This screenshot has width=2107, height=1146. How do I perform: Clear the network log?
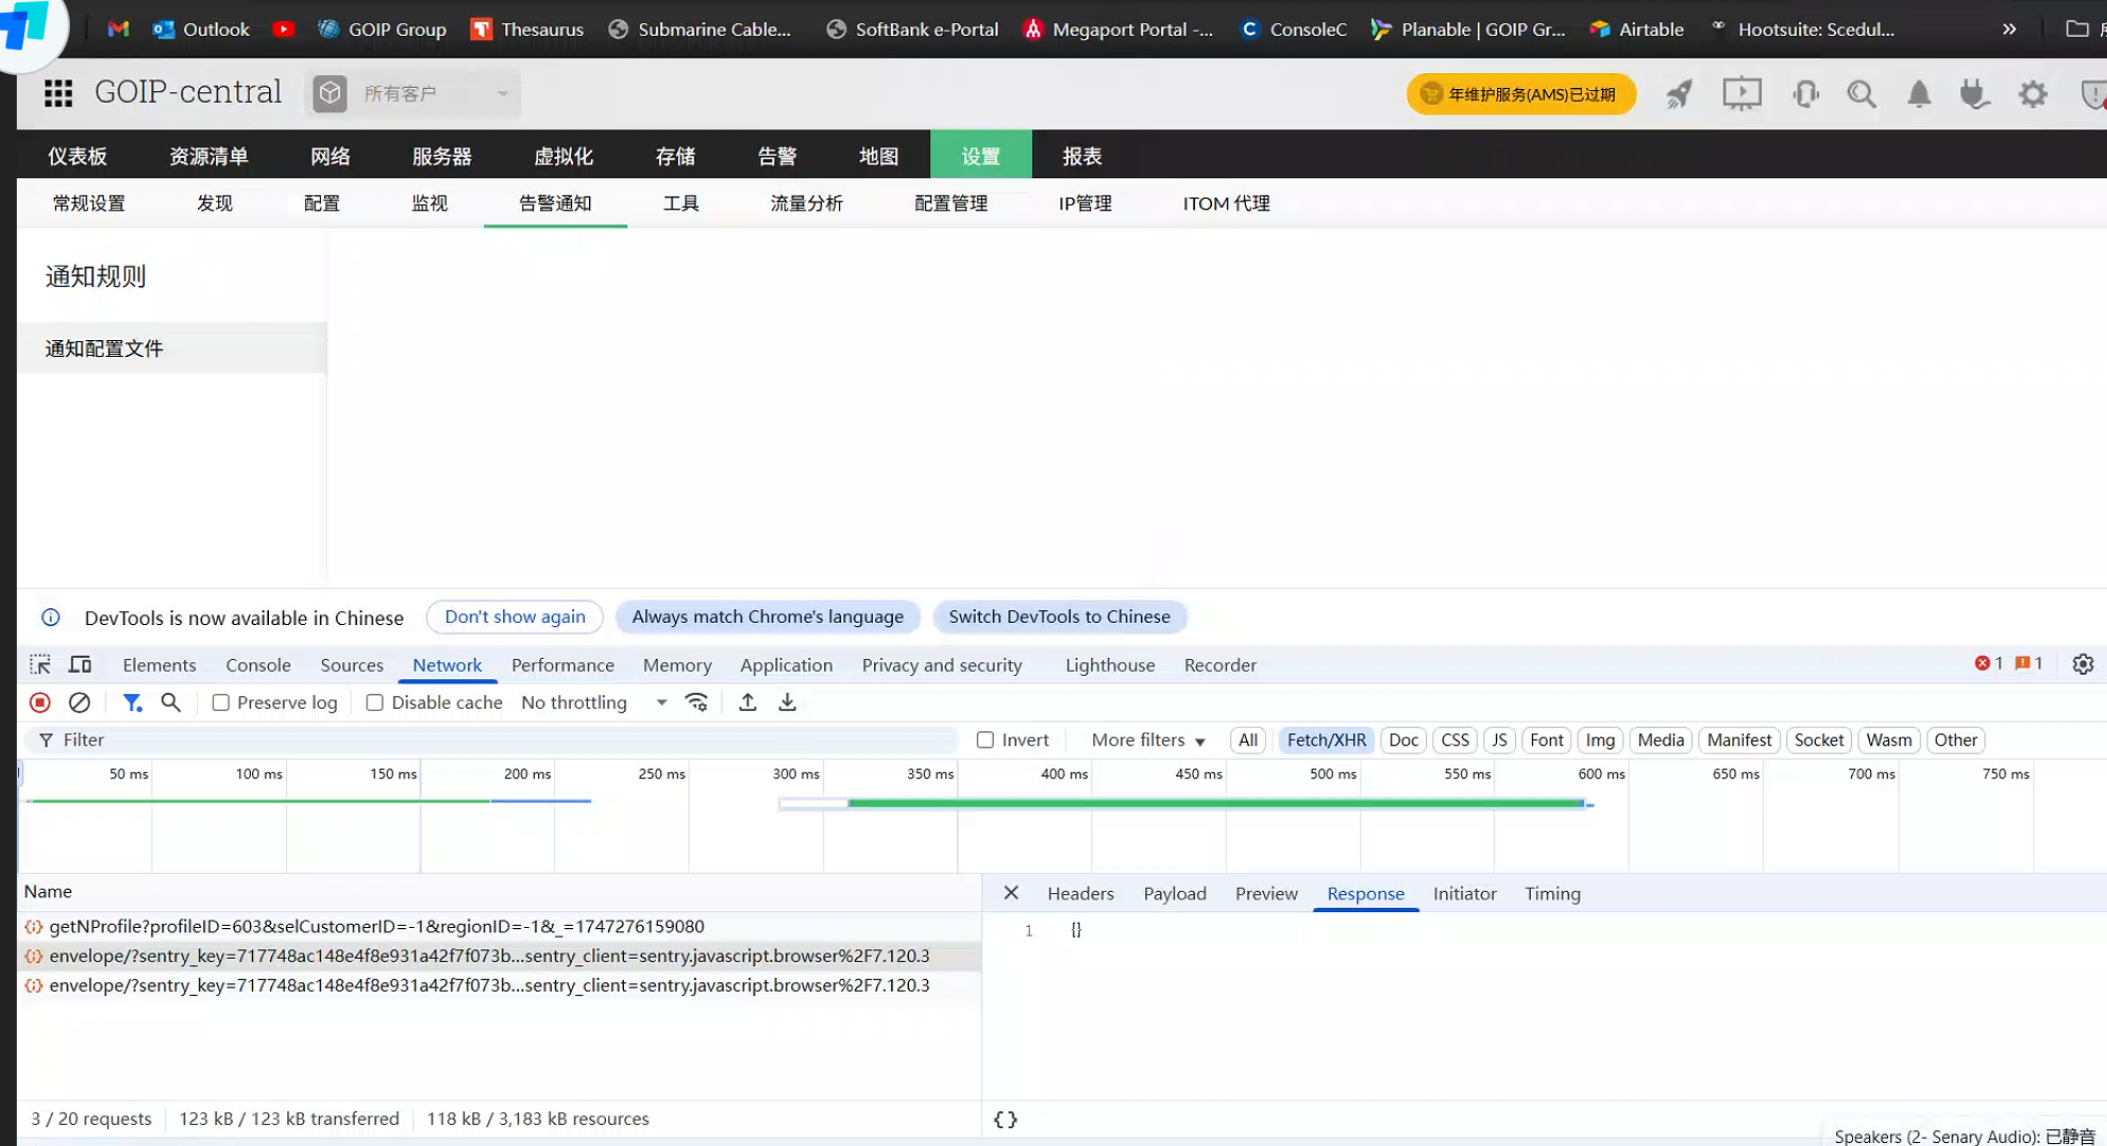(x=79, y=703)
